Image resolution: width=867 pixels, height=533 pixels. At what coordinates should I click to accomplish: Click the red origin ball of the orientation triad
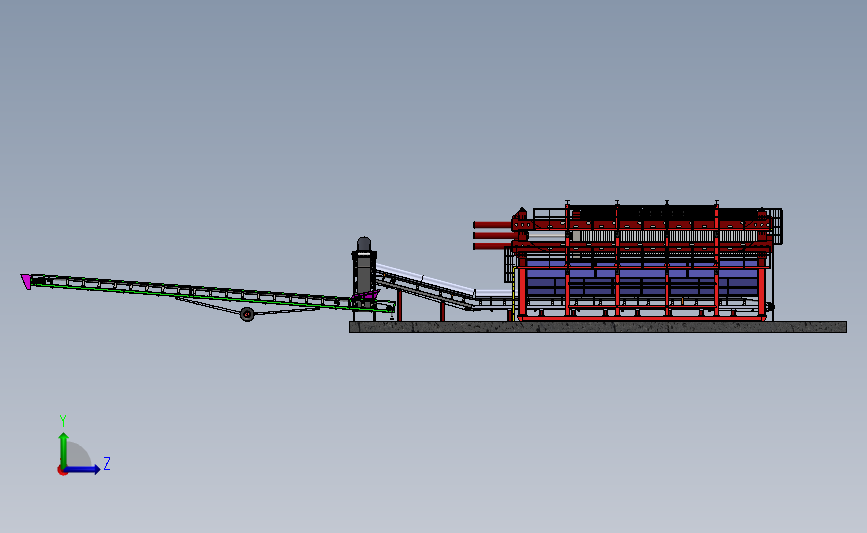click(x=62, y=471)
